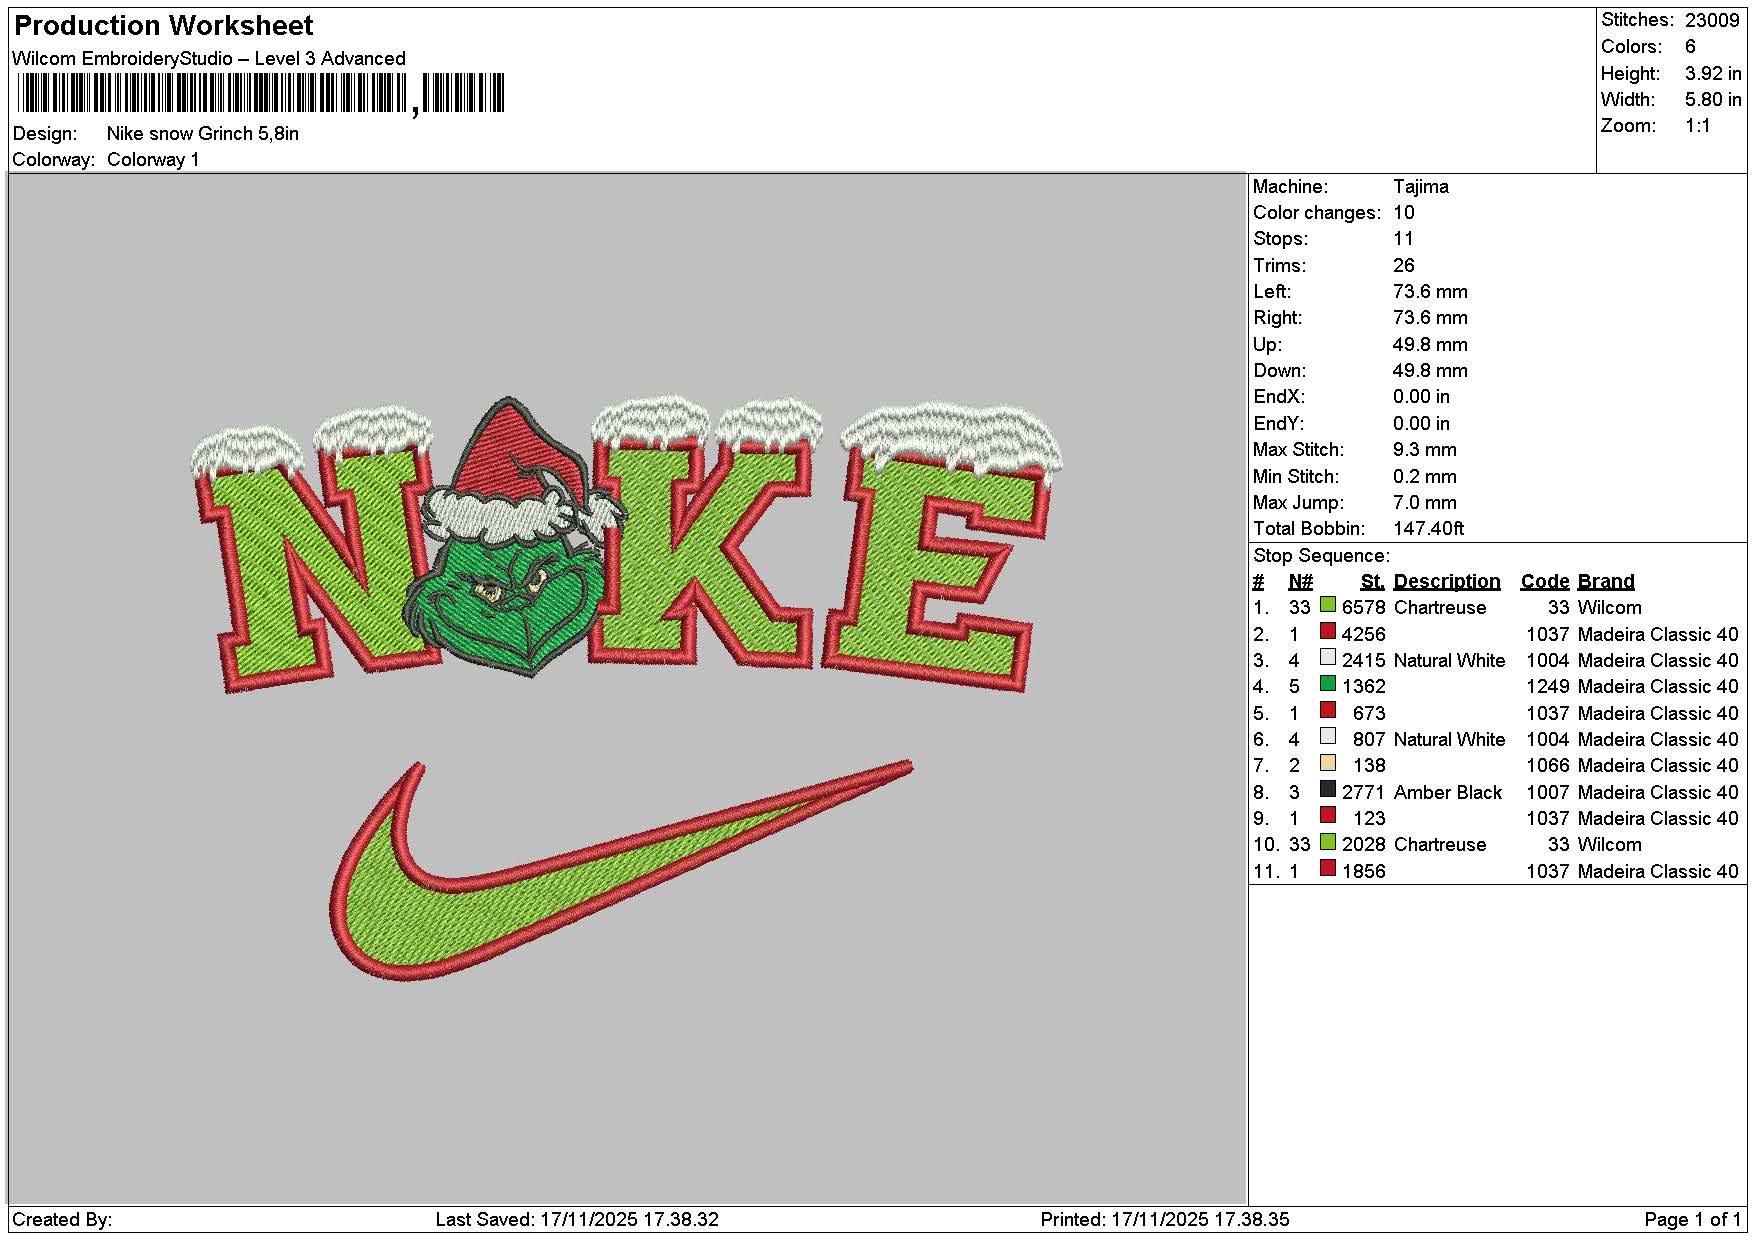This screenshot has height=1240, width=1755.
Task: Select the white swatch beside stitch count 2415
Action: [1327, 658]
